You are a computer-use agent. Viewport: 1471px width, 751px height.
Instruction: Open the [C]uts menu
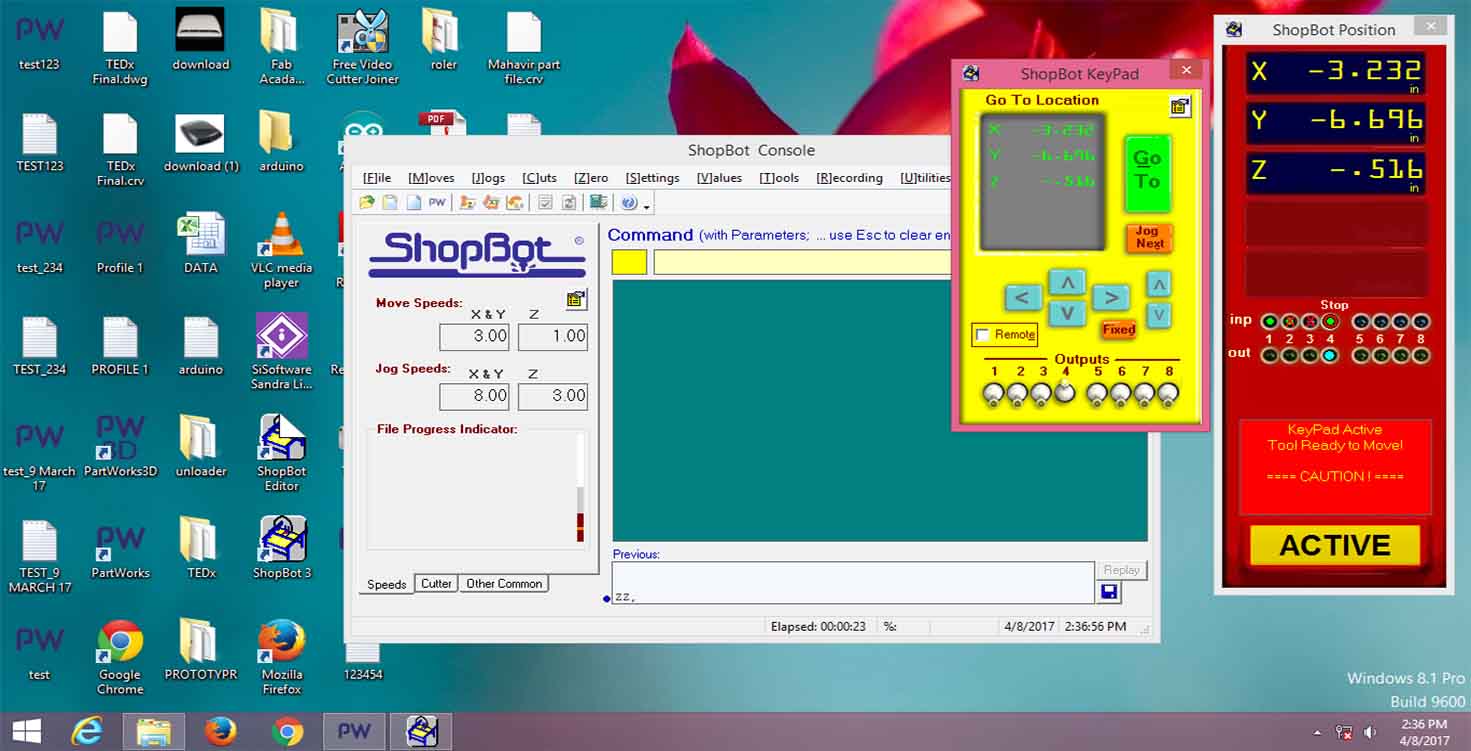coord(539,178)
